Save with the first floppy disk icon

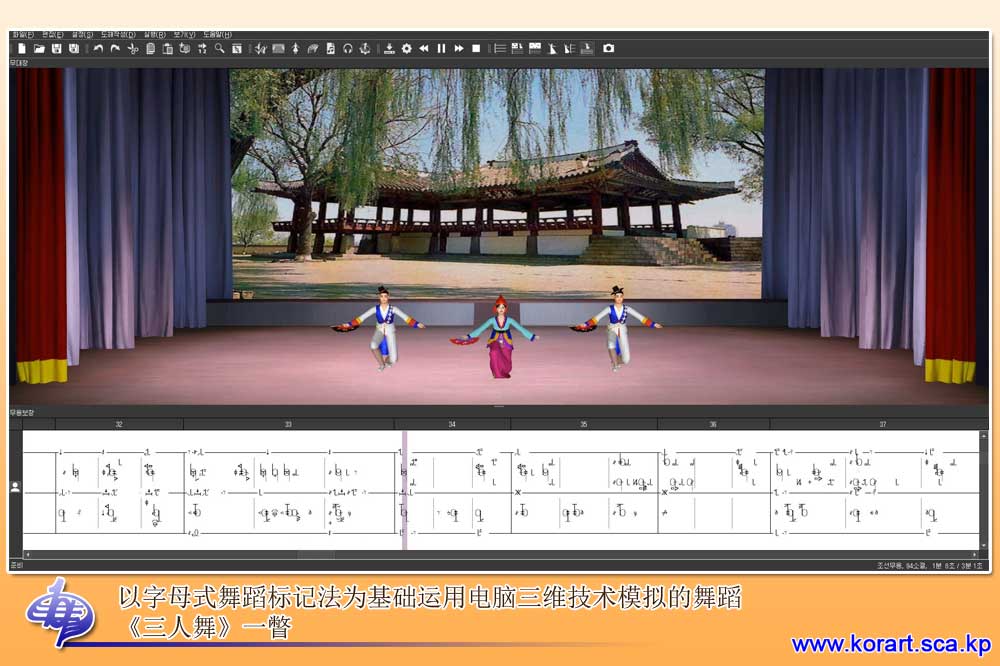click(x=57, y=48)
